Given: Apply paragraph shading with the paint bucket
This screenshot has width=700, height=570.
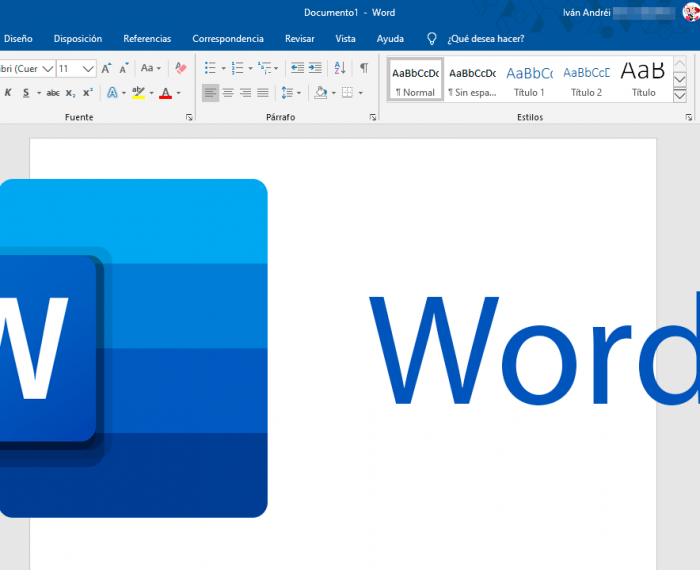Looking at the screenshot, I should coord(321,92).
